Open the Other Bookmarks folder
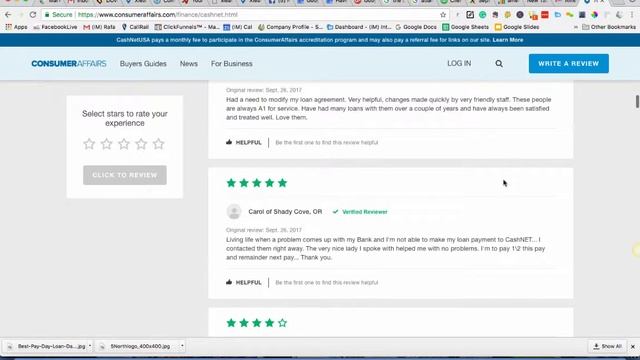Image resolution: width=640 pixels, height=360 pixels. click(609, 27)
